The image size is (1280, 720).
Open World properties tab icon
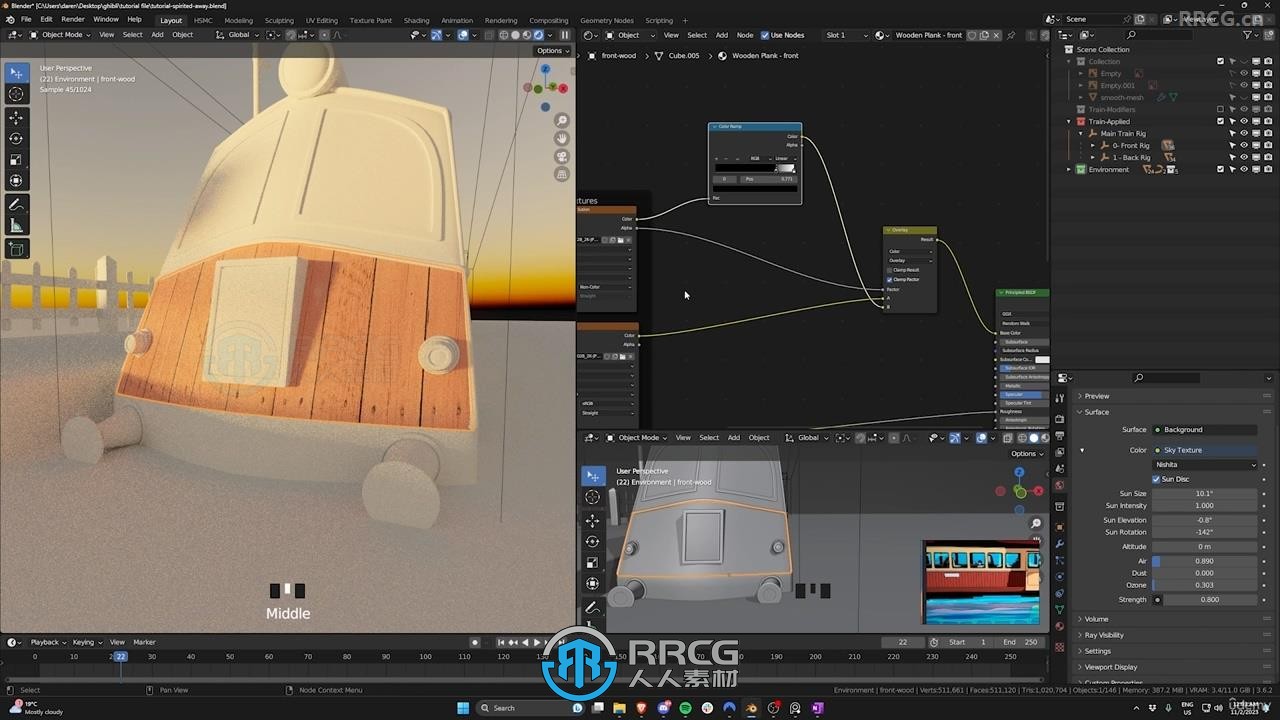1060,485
